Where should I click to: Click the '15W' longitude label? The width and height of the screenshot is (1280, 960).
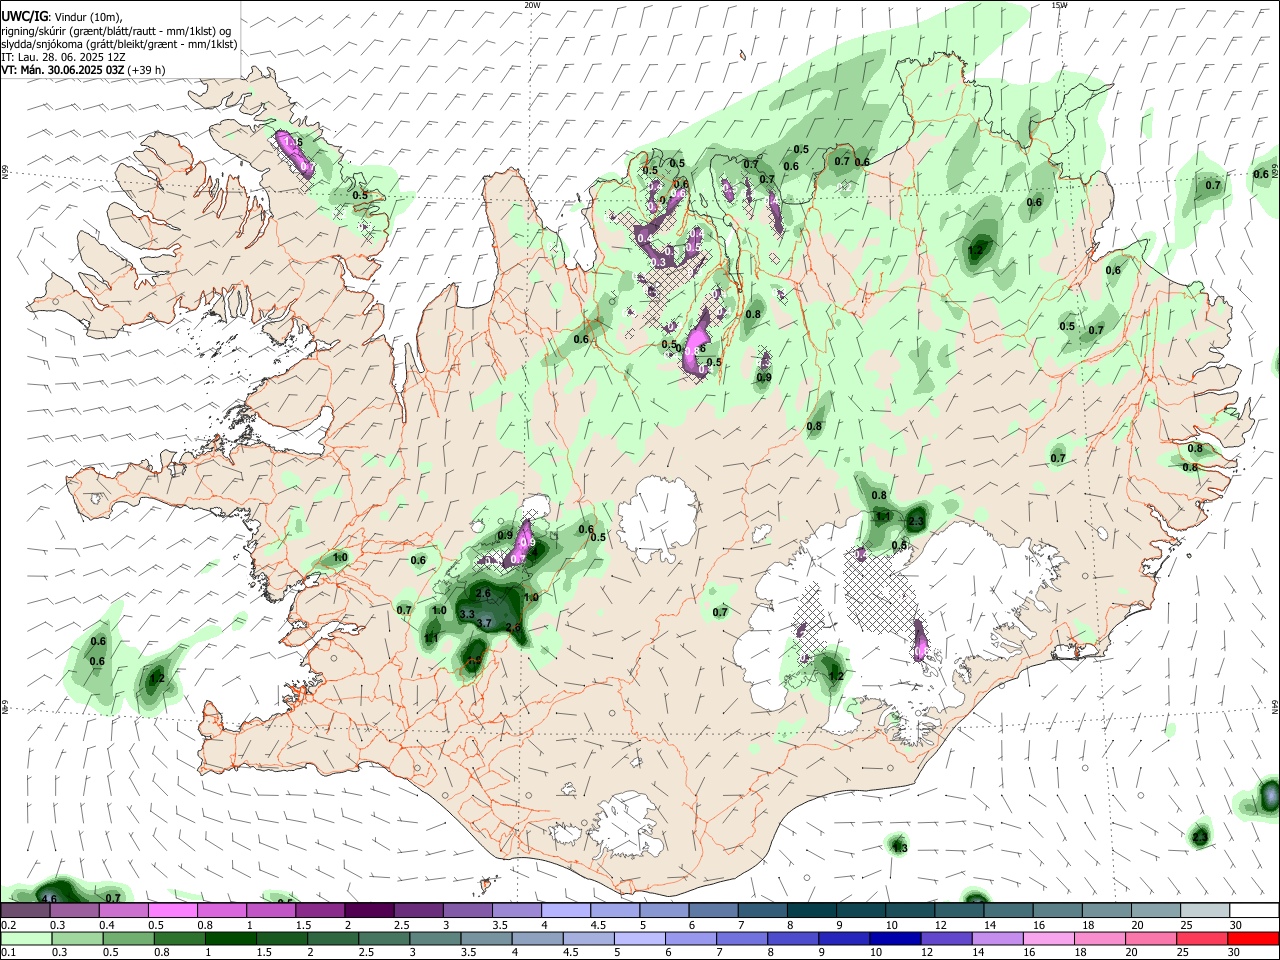(1058, 5)
